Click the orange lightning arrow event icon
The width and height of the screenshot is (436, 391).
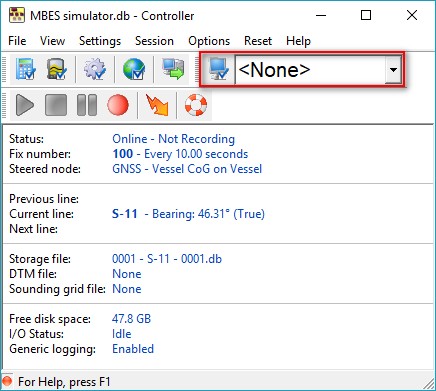pos(157,105)
